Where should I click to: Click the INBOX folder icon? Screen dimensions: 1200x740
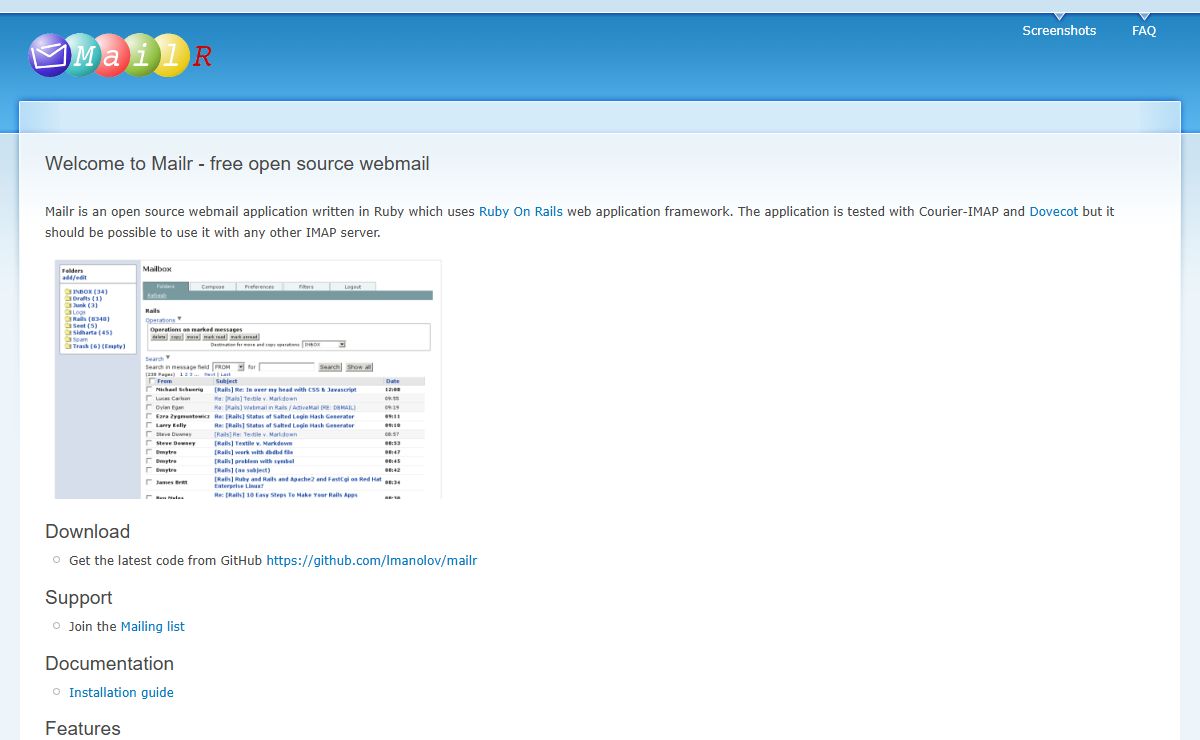pos(68,292)
